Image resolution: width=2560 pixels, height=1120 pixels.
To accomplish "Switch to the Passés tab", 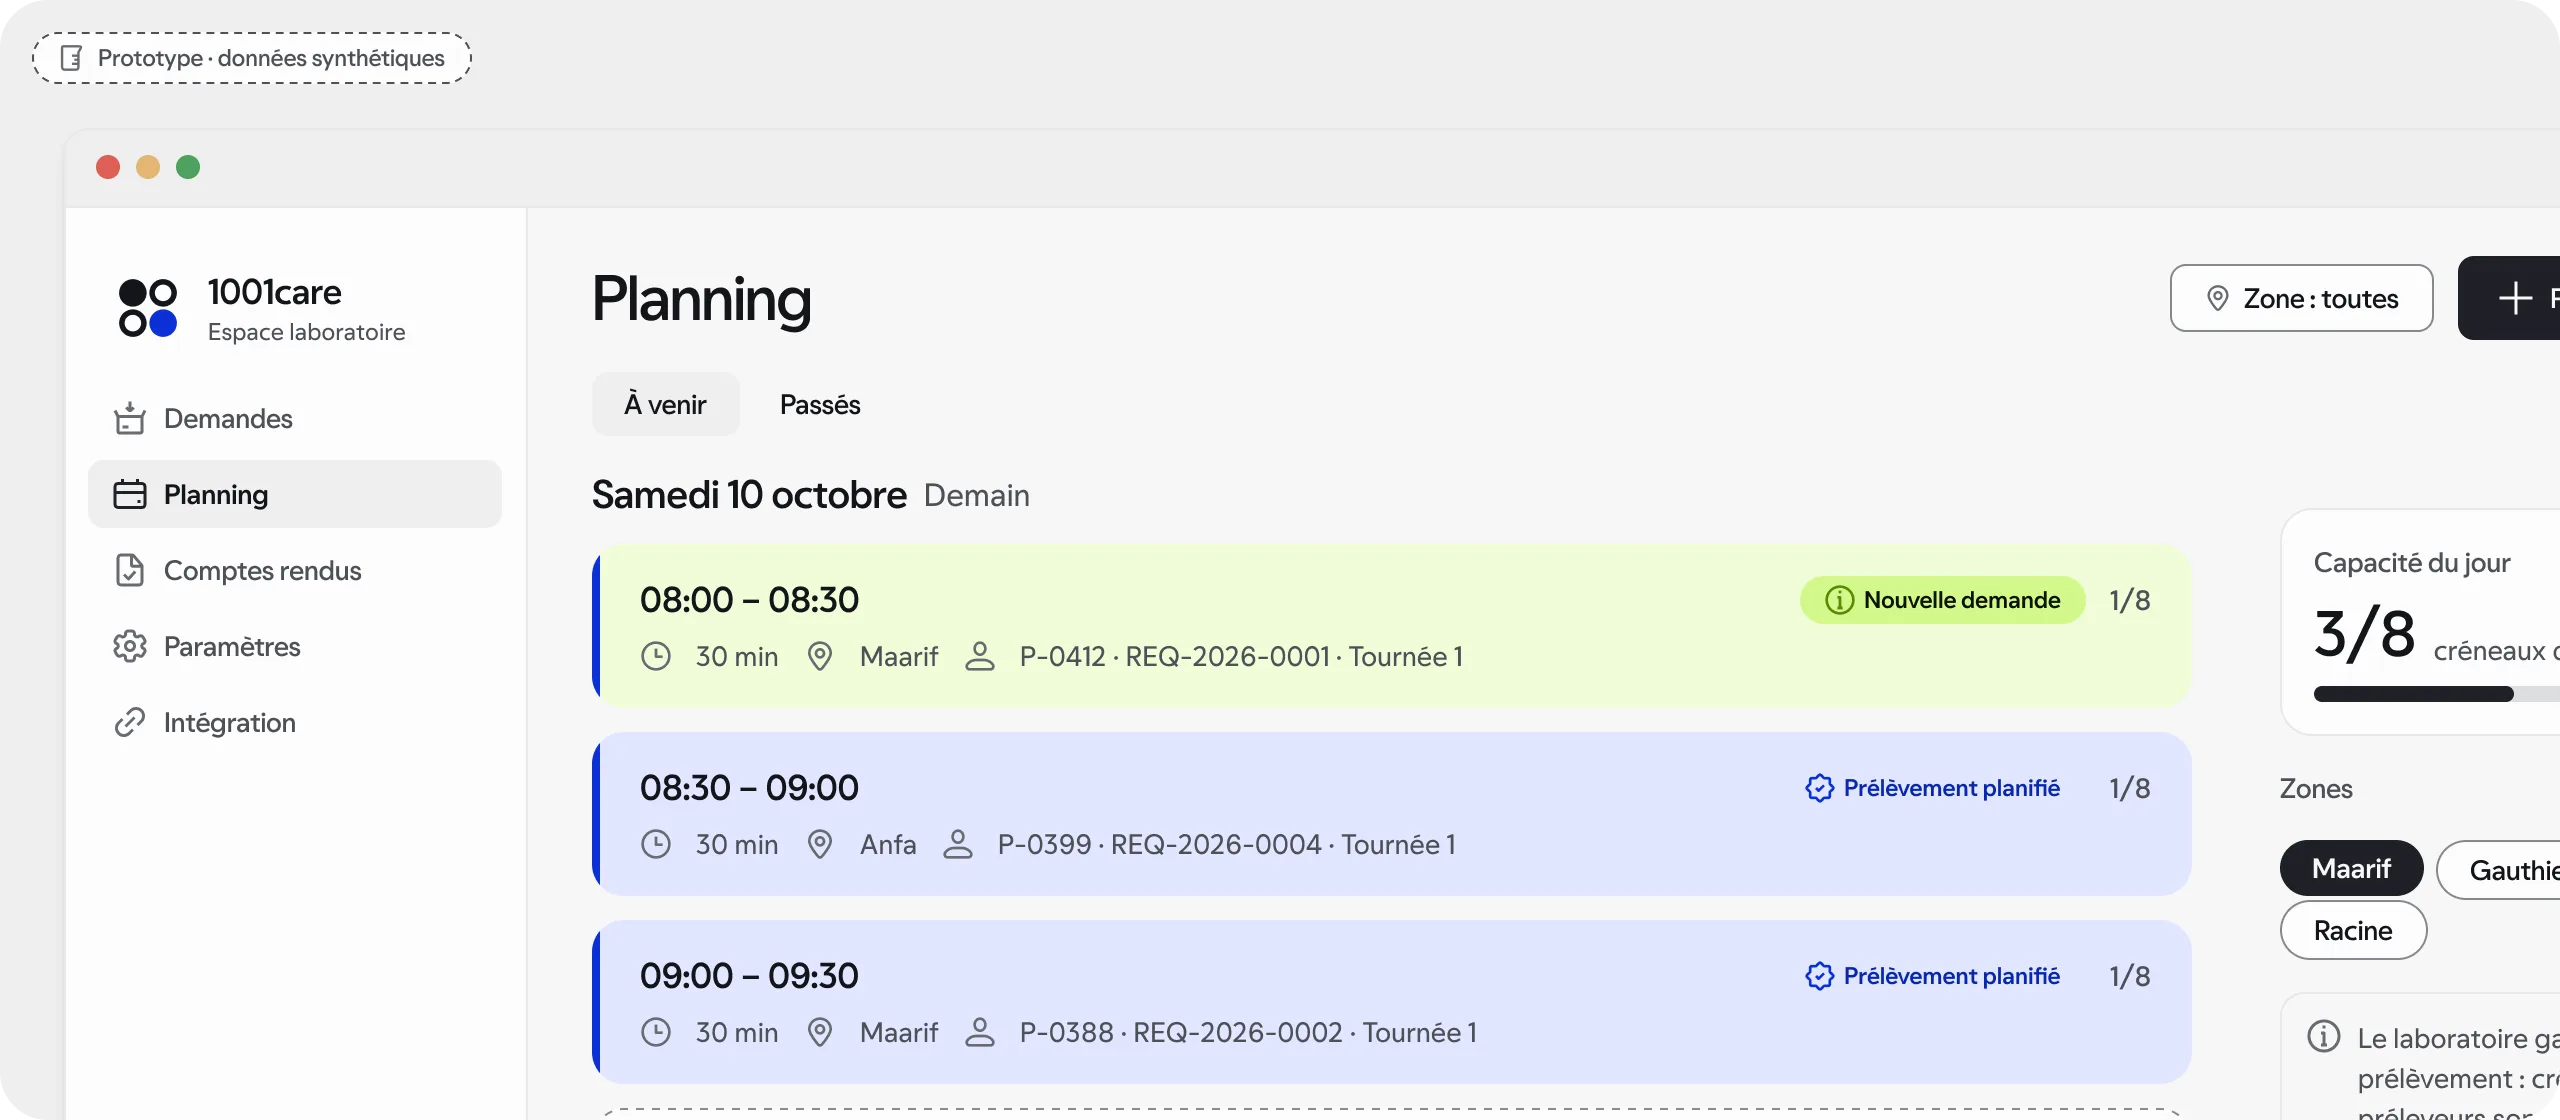I will (820, 404).
